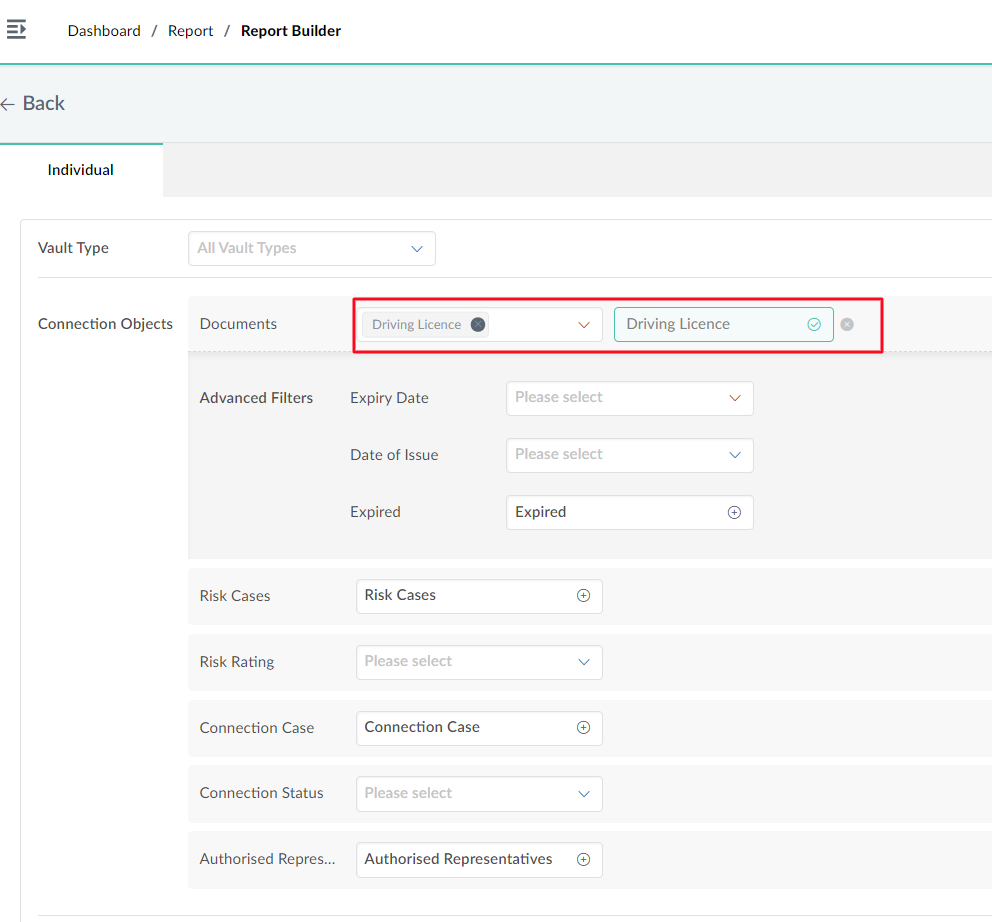This screenshot has width=992, height=922.
Task: Switch to the Individual tab
Action: (x=81, y=170)
